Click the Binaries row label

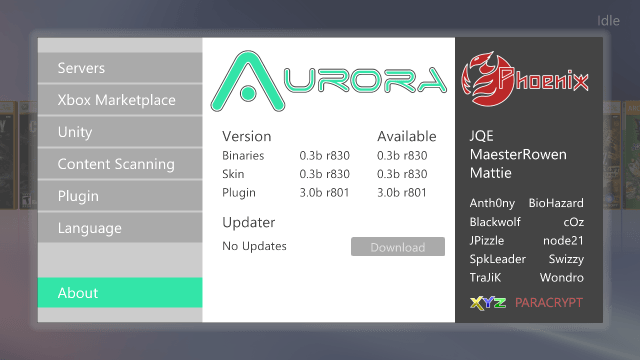[x=243, y=156]
